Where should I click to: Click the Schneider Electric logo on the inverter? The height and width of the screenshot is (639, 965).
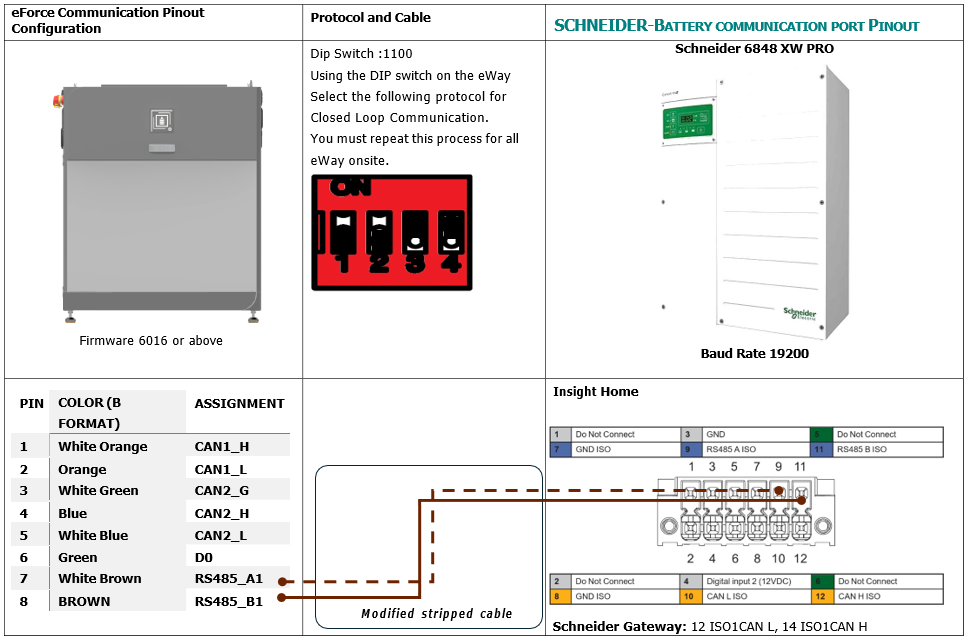[x=799, y=313]
